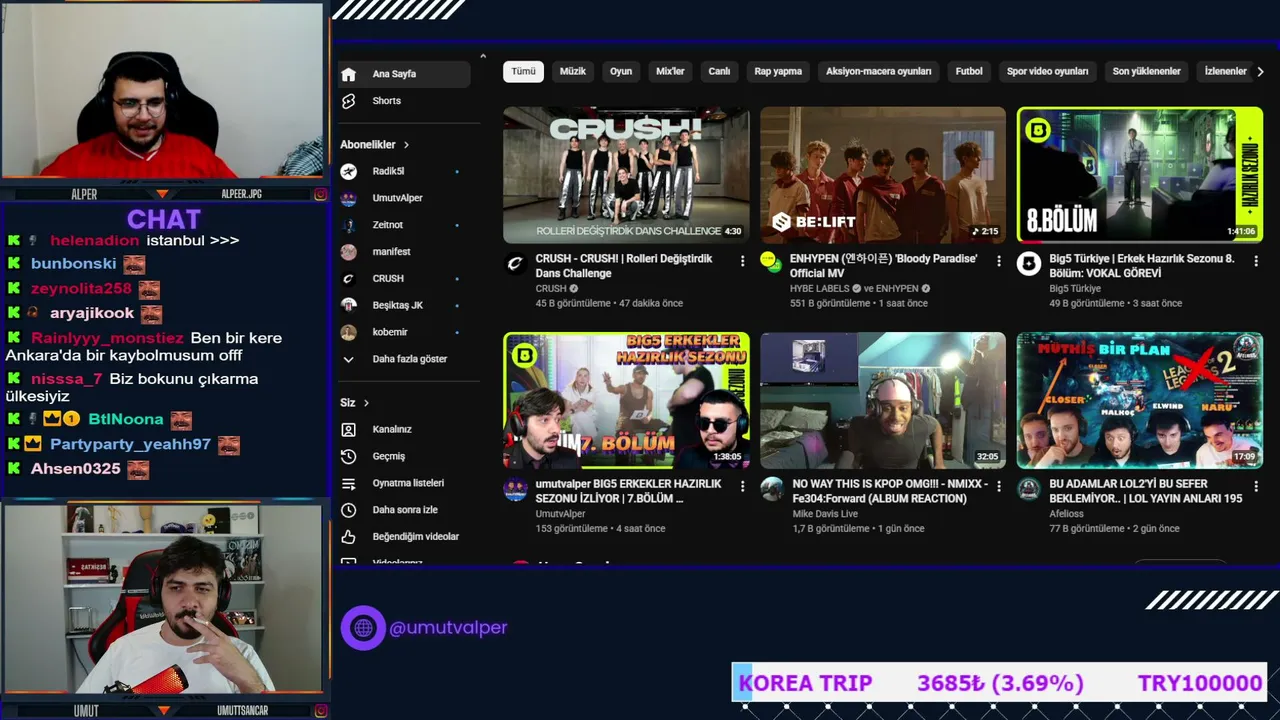Play the League of Legends MÜTHİŞ BİR PLAN thumbnail

click(x=1140, y=400)
